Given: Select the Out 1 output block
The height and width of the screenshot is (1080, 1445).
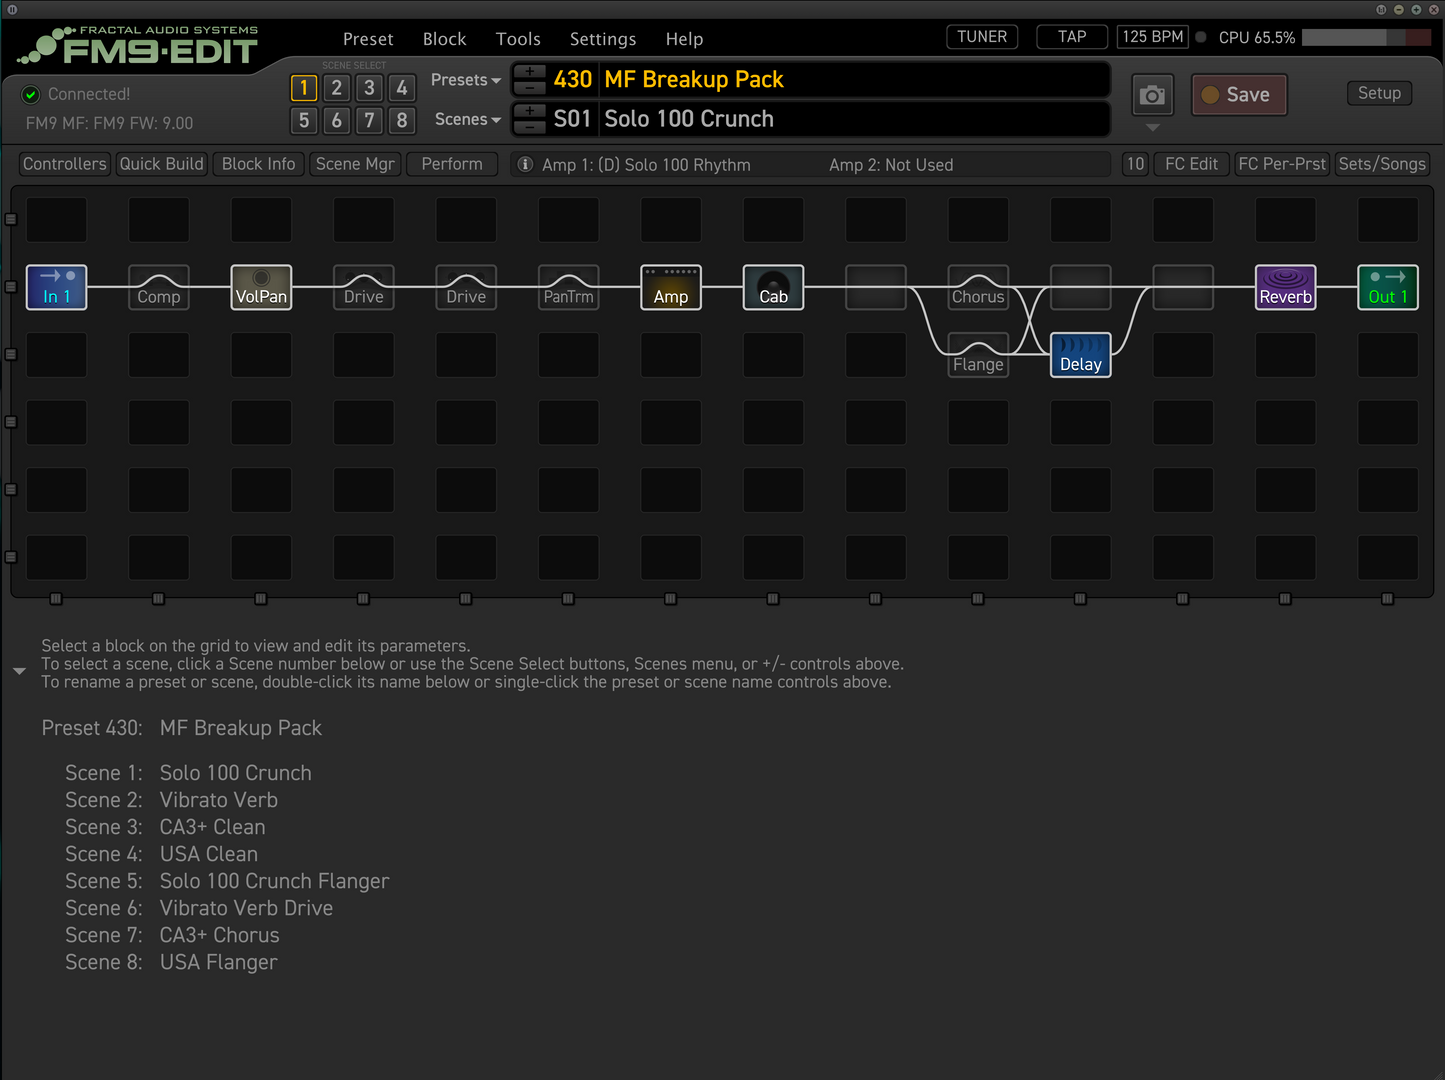Looking at the screenshot, I should (1387, 287).
